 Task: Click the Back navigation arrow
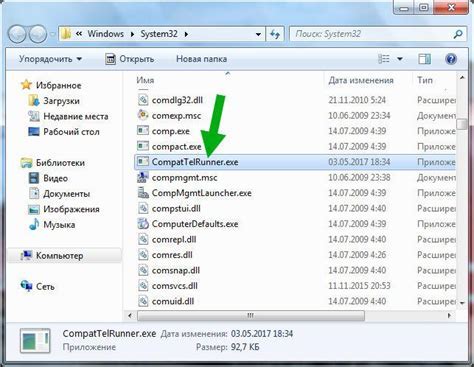[17, 34]
